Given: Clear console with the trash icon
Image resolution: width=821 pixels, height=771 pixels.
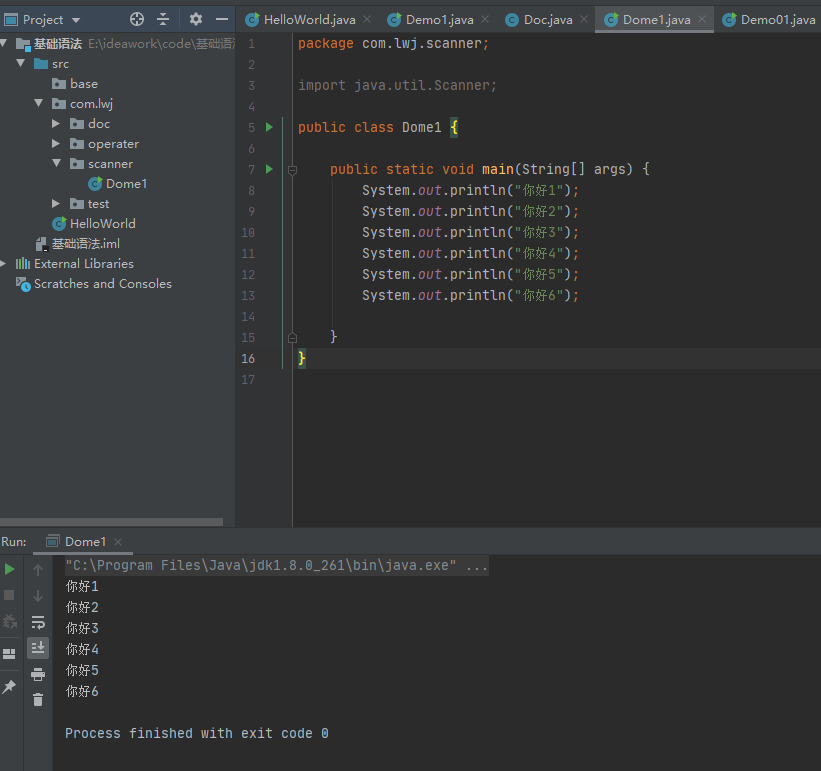Looking at the screenshot, I should pyautogui.click(x=38, y=700).
